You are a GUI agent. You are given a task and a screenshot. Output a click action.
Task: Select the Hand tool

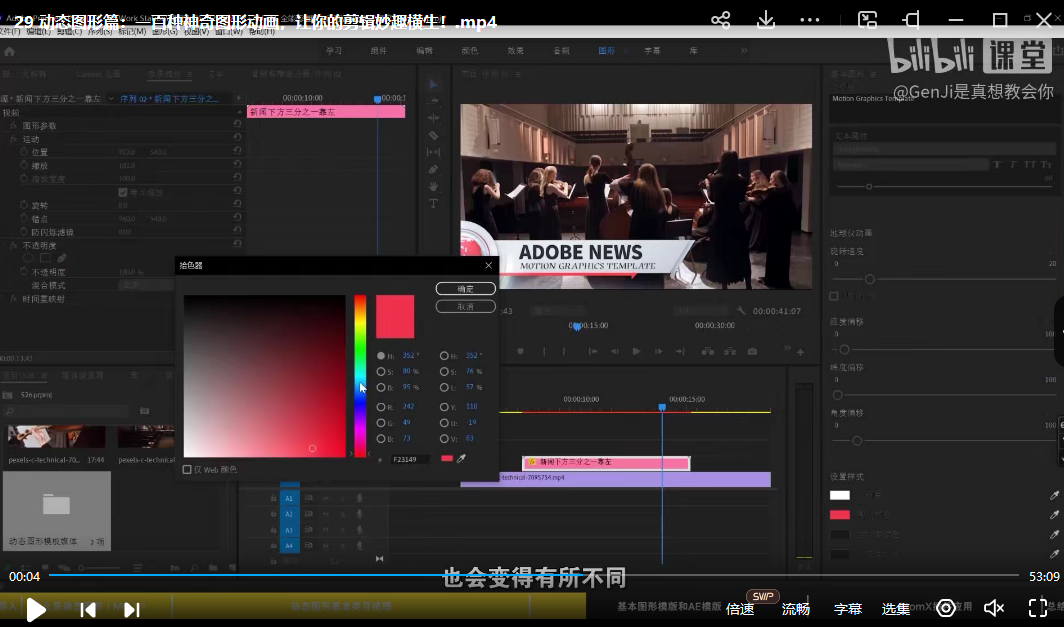point(434,186)
